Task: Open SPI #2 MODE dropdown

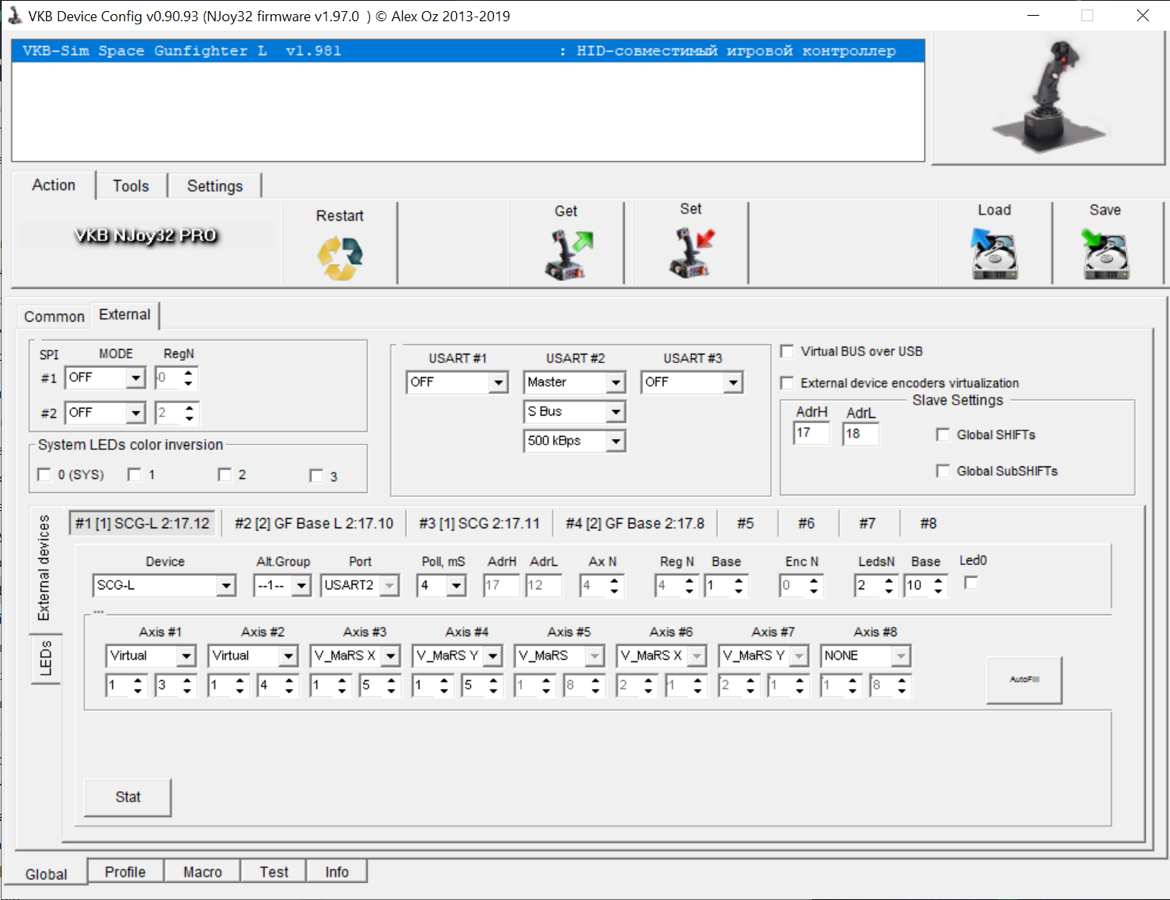Action: click(x=134, y=413)
